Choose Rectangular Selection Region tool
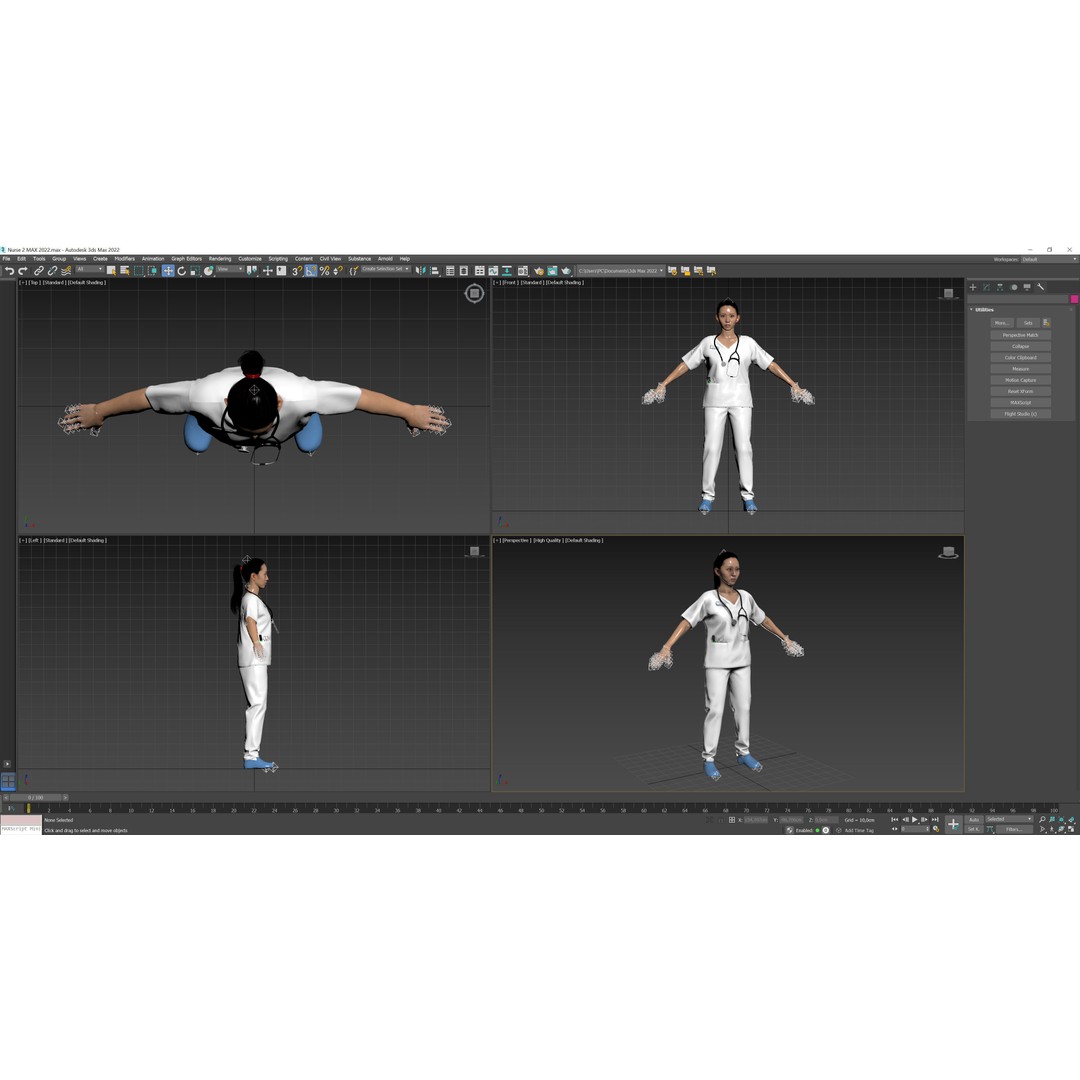The image size is (1080, 1080). coord(138,271)
